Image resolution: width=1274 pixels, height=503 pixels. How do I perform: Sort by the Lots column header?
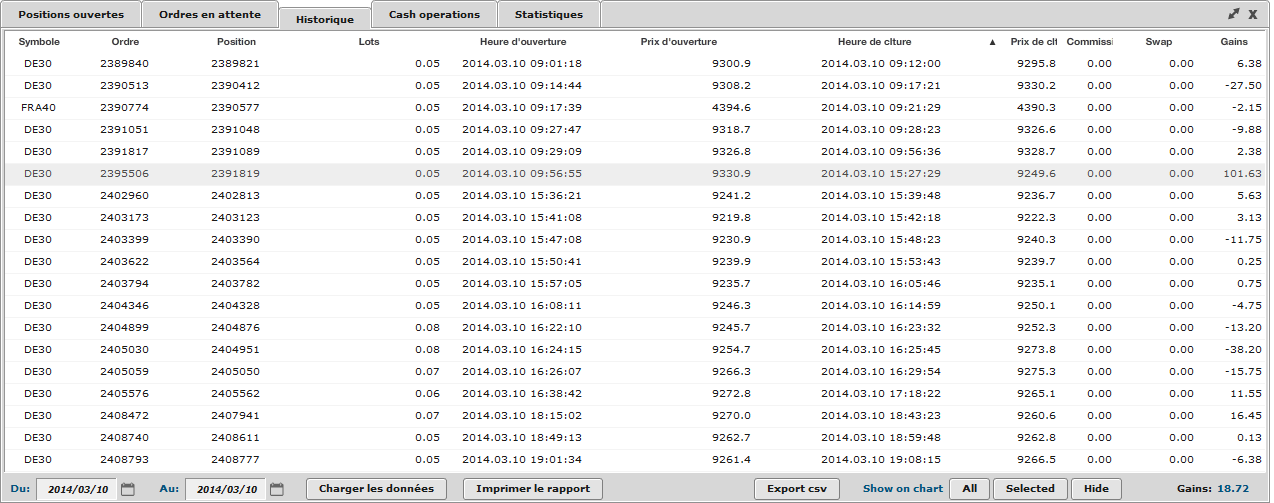tap(369, 42)
